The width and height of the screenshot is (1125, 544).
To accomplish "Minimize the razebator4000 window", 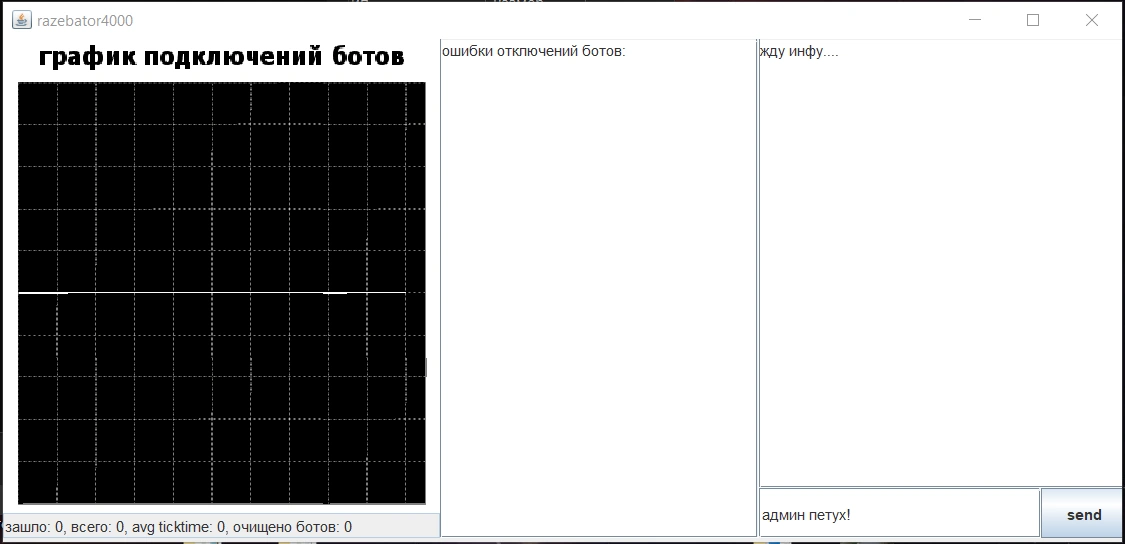I will pyautogui.click(x=979, y=20).
